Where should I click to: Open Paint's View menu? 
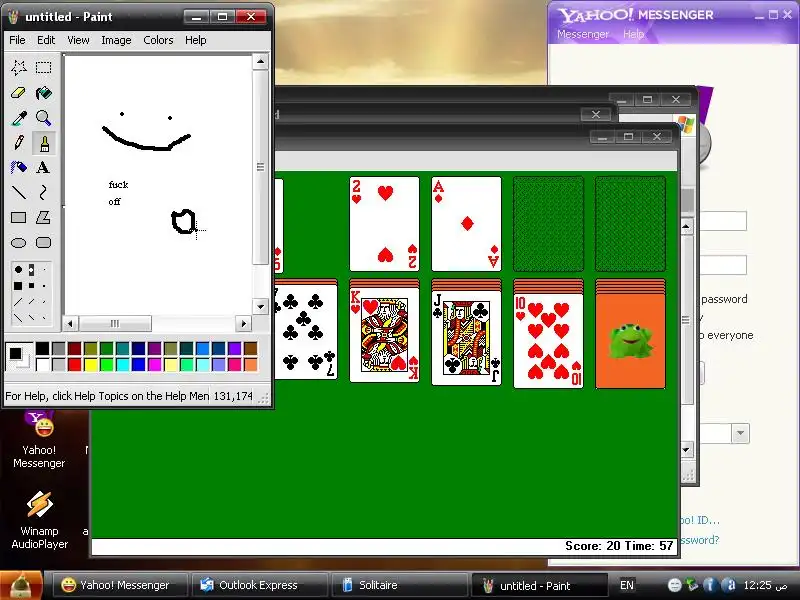[78, 40]
